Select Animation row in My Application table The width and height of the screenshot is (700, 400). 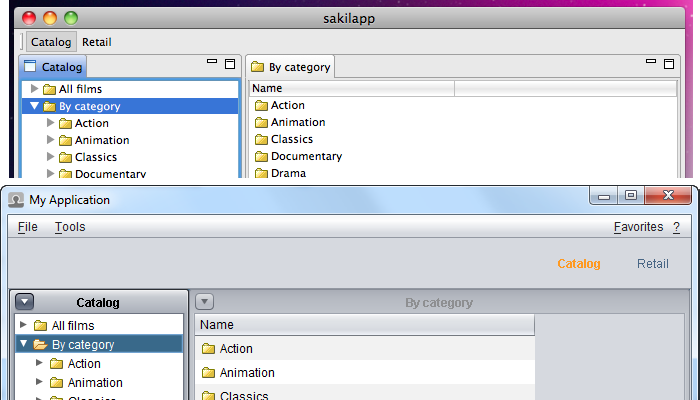coord(365,372)
